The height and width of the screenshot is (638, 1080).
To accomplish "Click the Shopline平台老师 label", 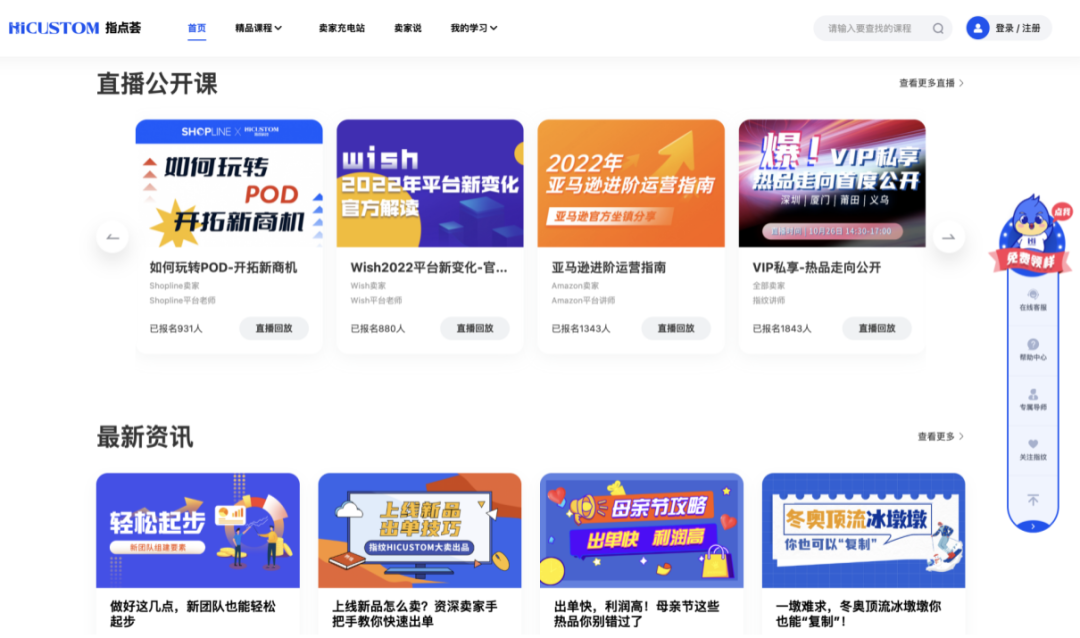I will pos(183,300).
